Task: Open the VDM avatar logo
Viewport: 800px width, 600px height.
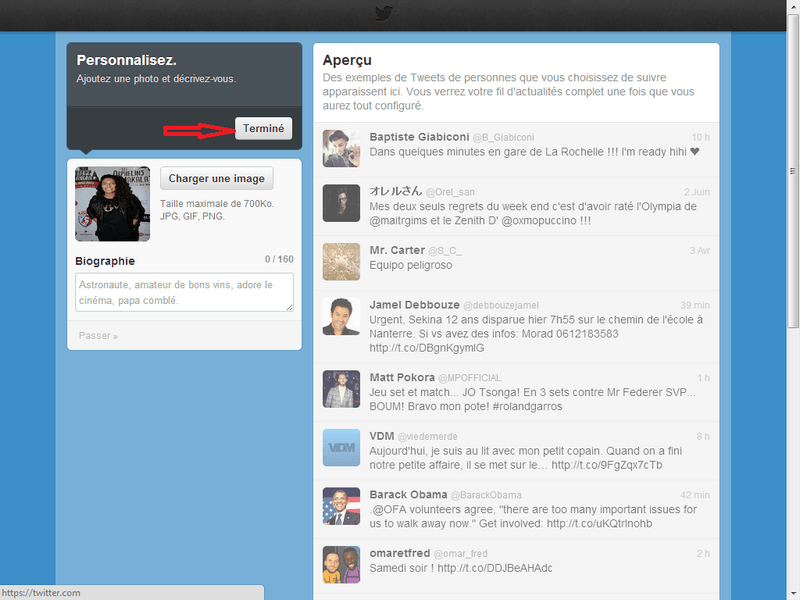Action: 341,448
